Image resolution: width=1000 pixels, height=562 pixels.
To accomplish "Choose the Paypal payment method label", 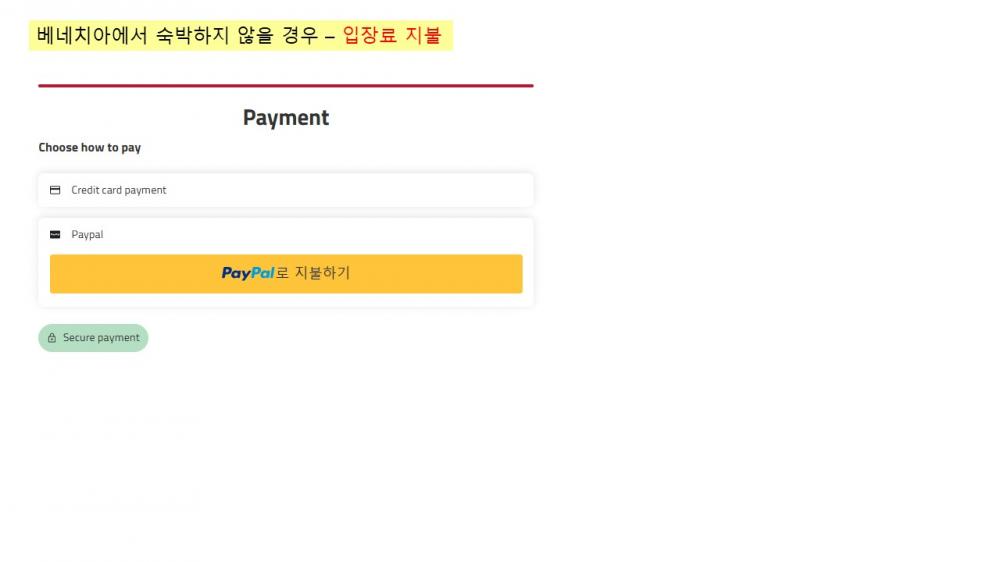I will pyautogui.click(x=87, y=235).
